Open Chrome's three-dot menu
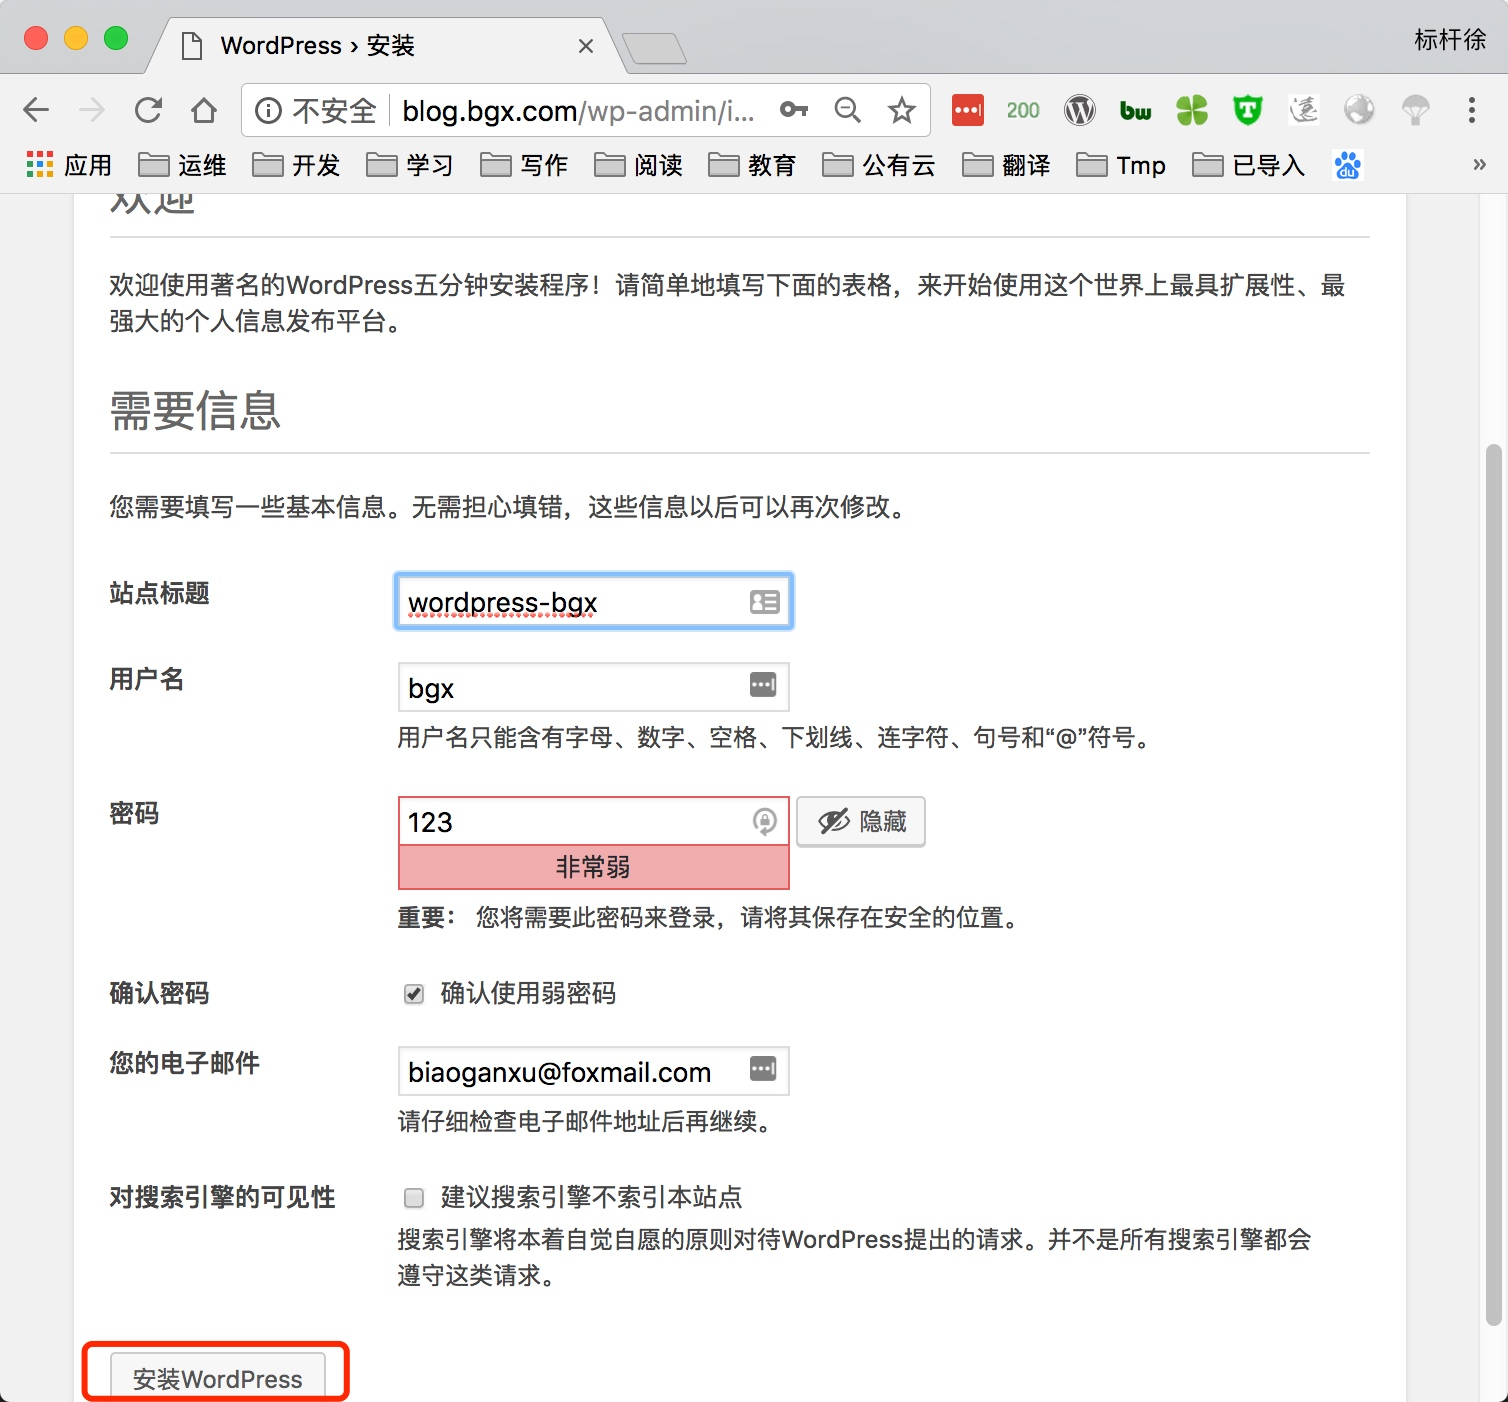 pos(1472,110)
